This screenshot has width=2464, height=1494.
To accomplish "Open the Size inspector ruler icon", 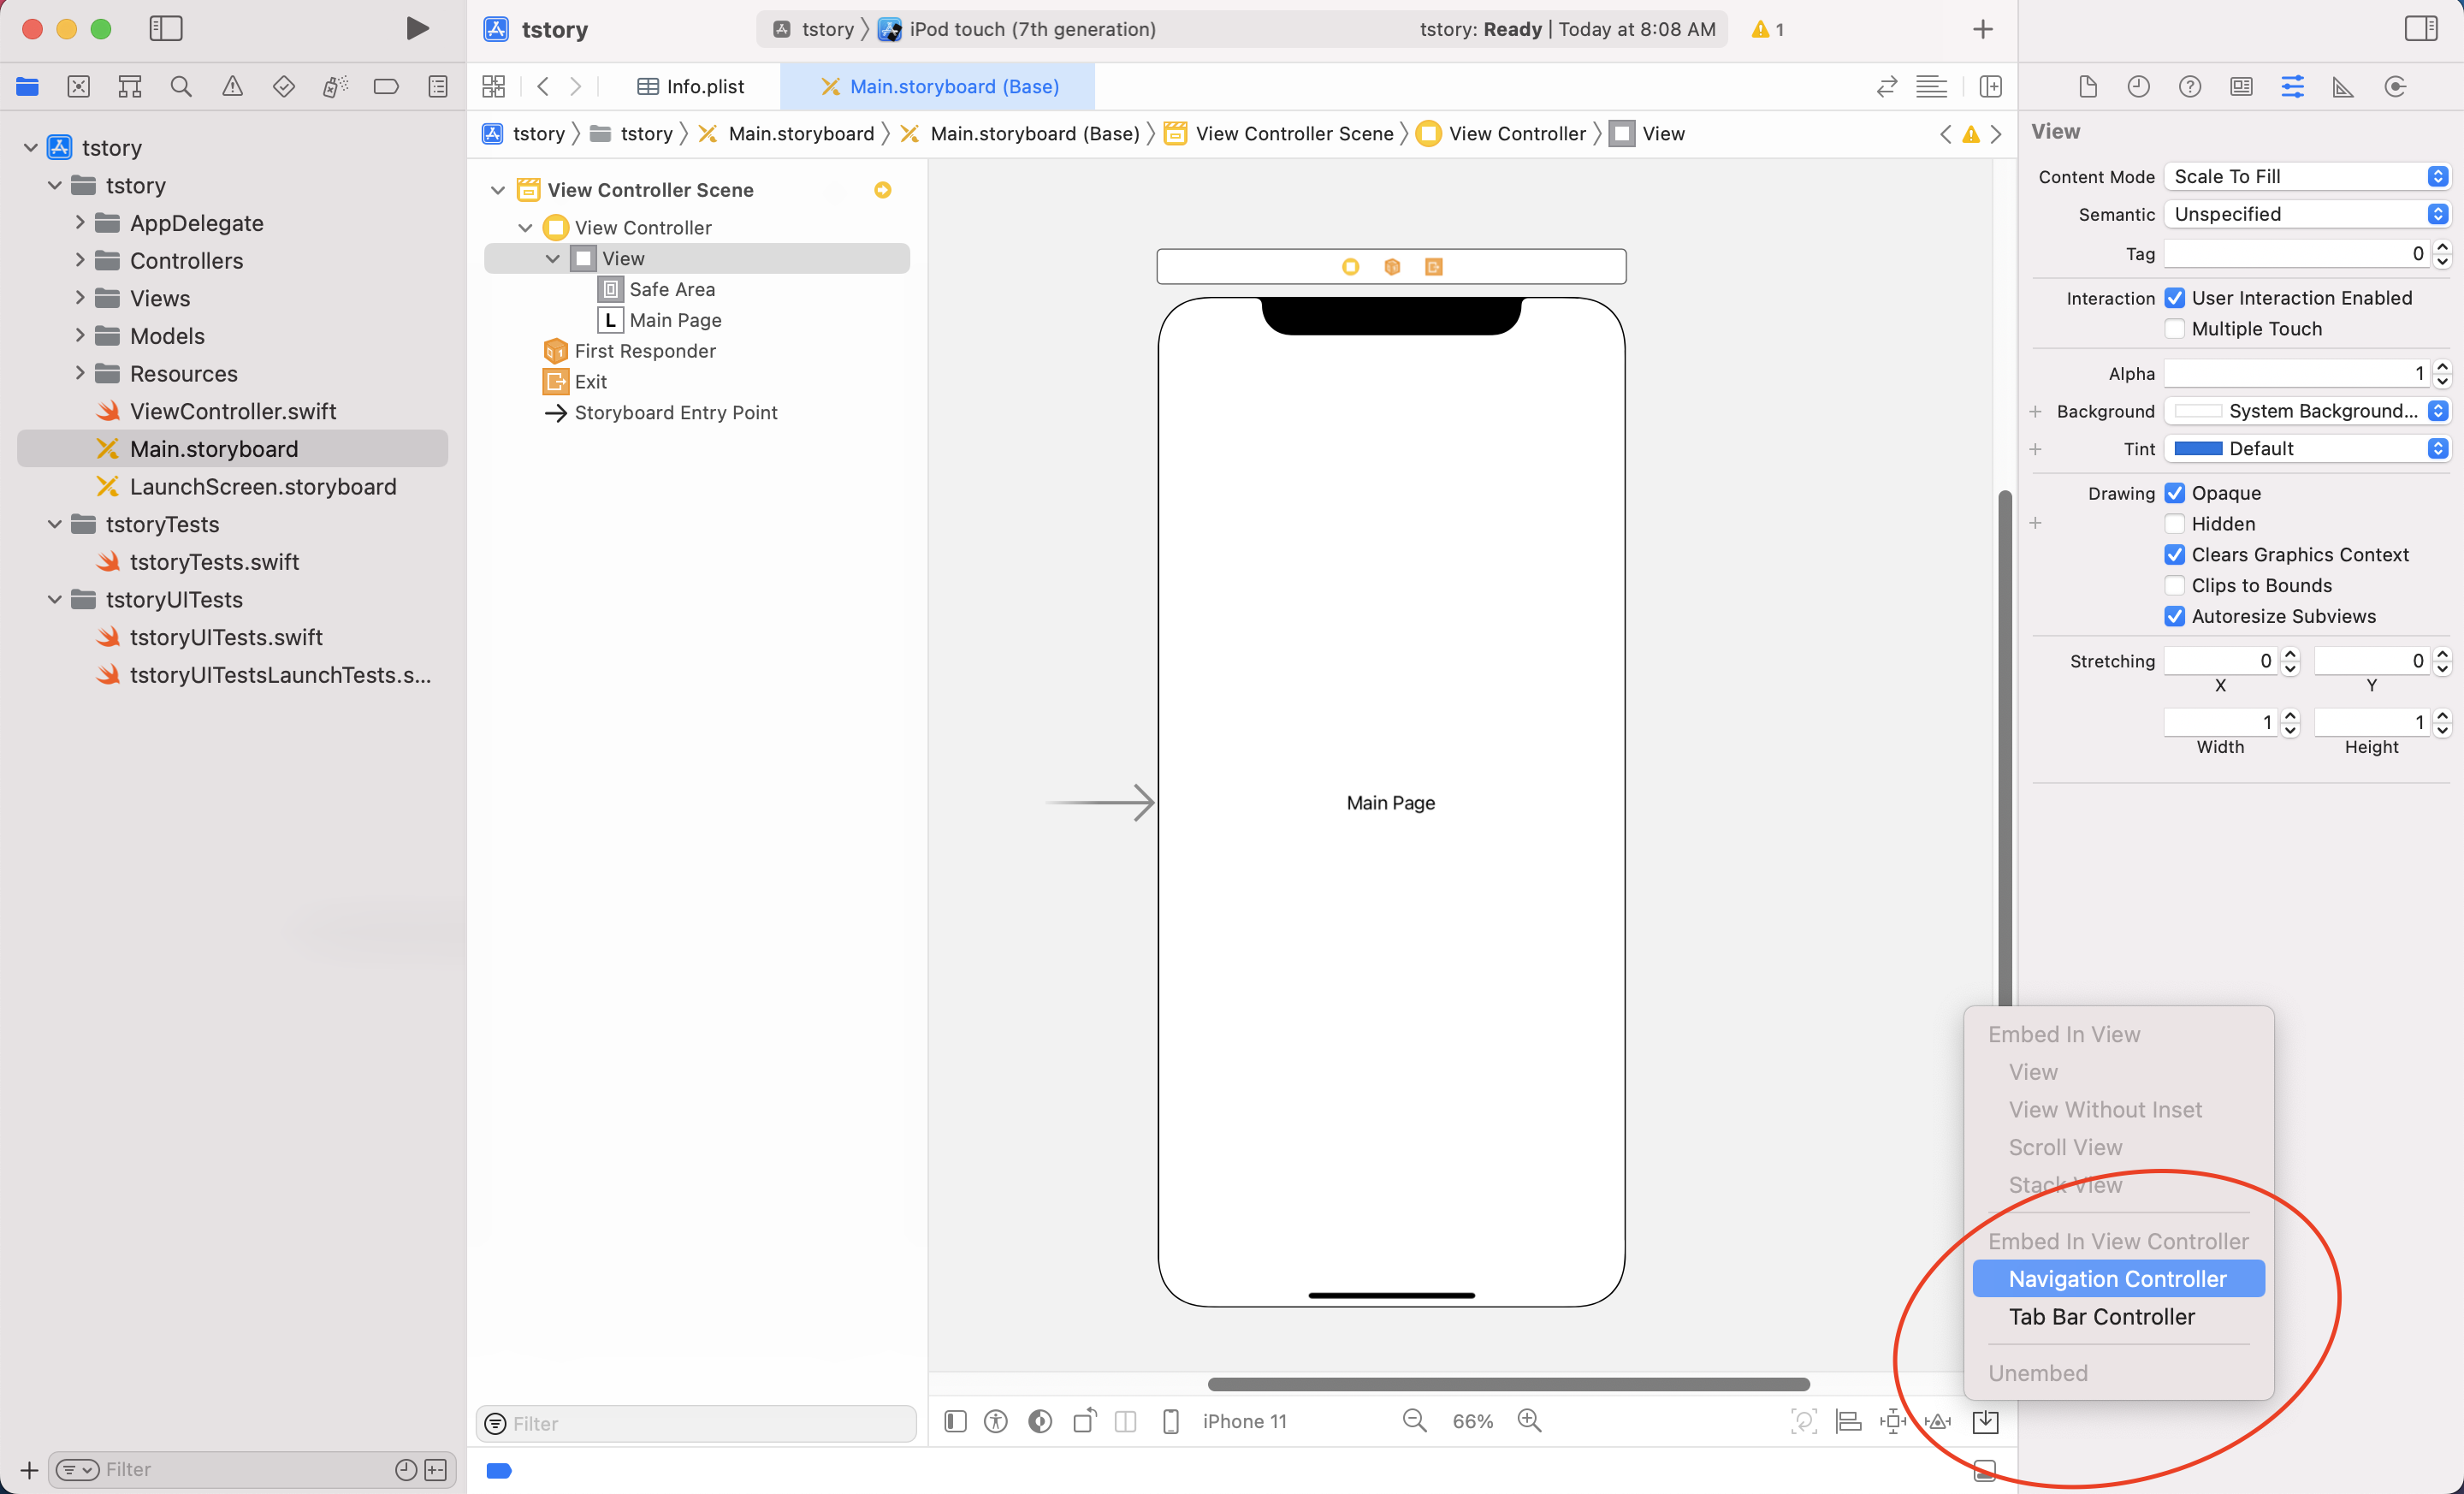I will tap(2342, 87).
